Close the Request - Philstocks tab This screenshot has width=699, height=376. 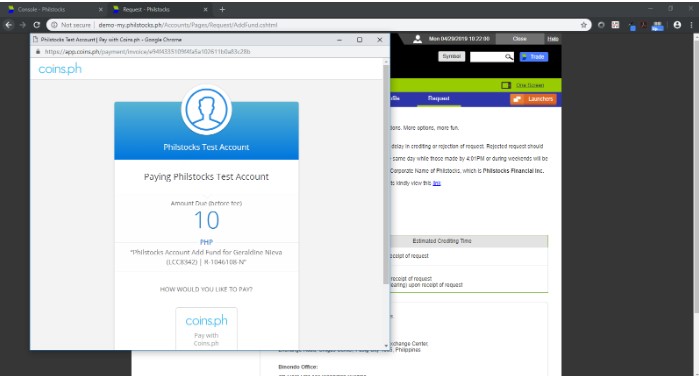(x=206, y=9)
